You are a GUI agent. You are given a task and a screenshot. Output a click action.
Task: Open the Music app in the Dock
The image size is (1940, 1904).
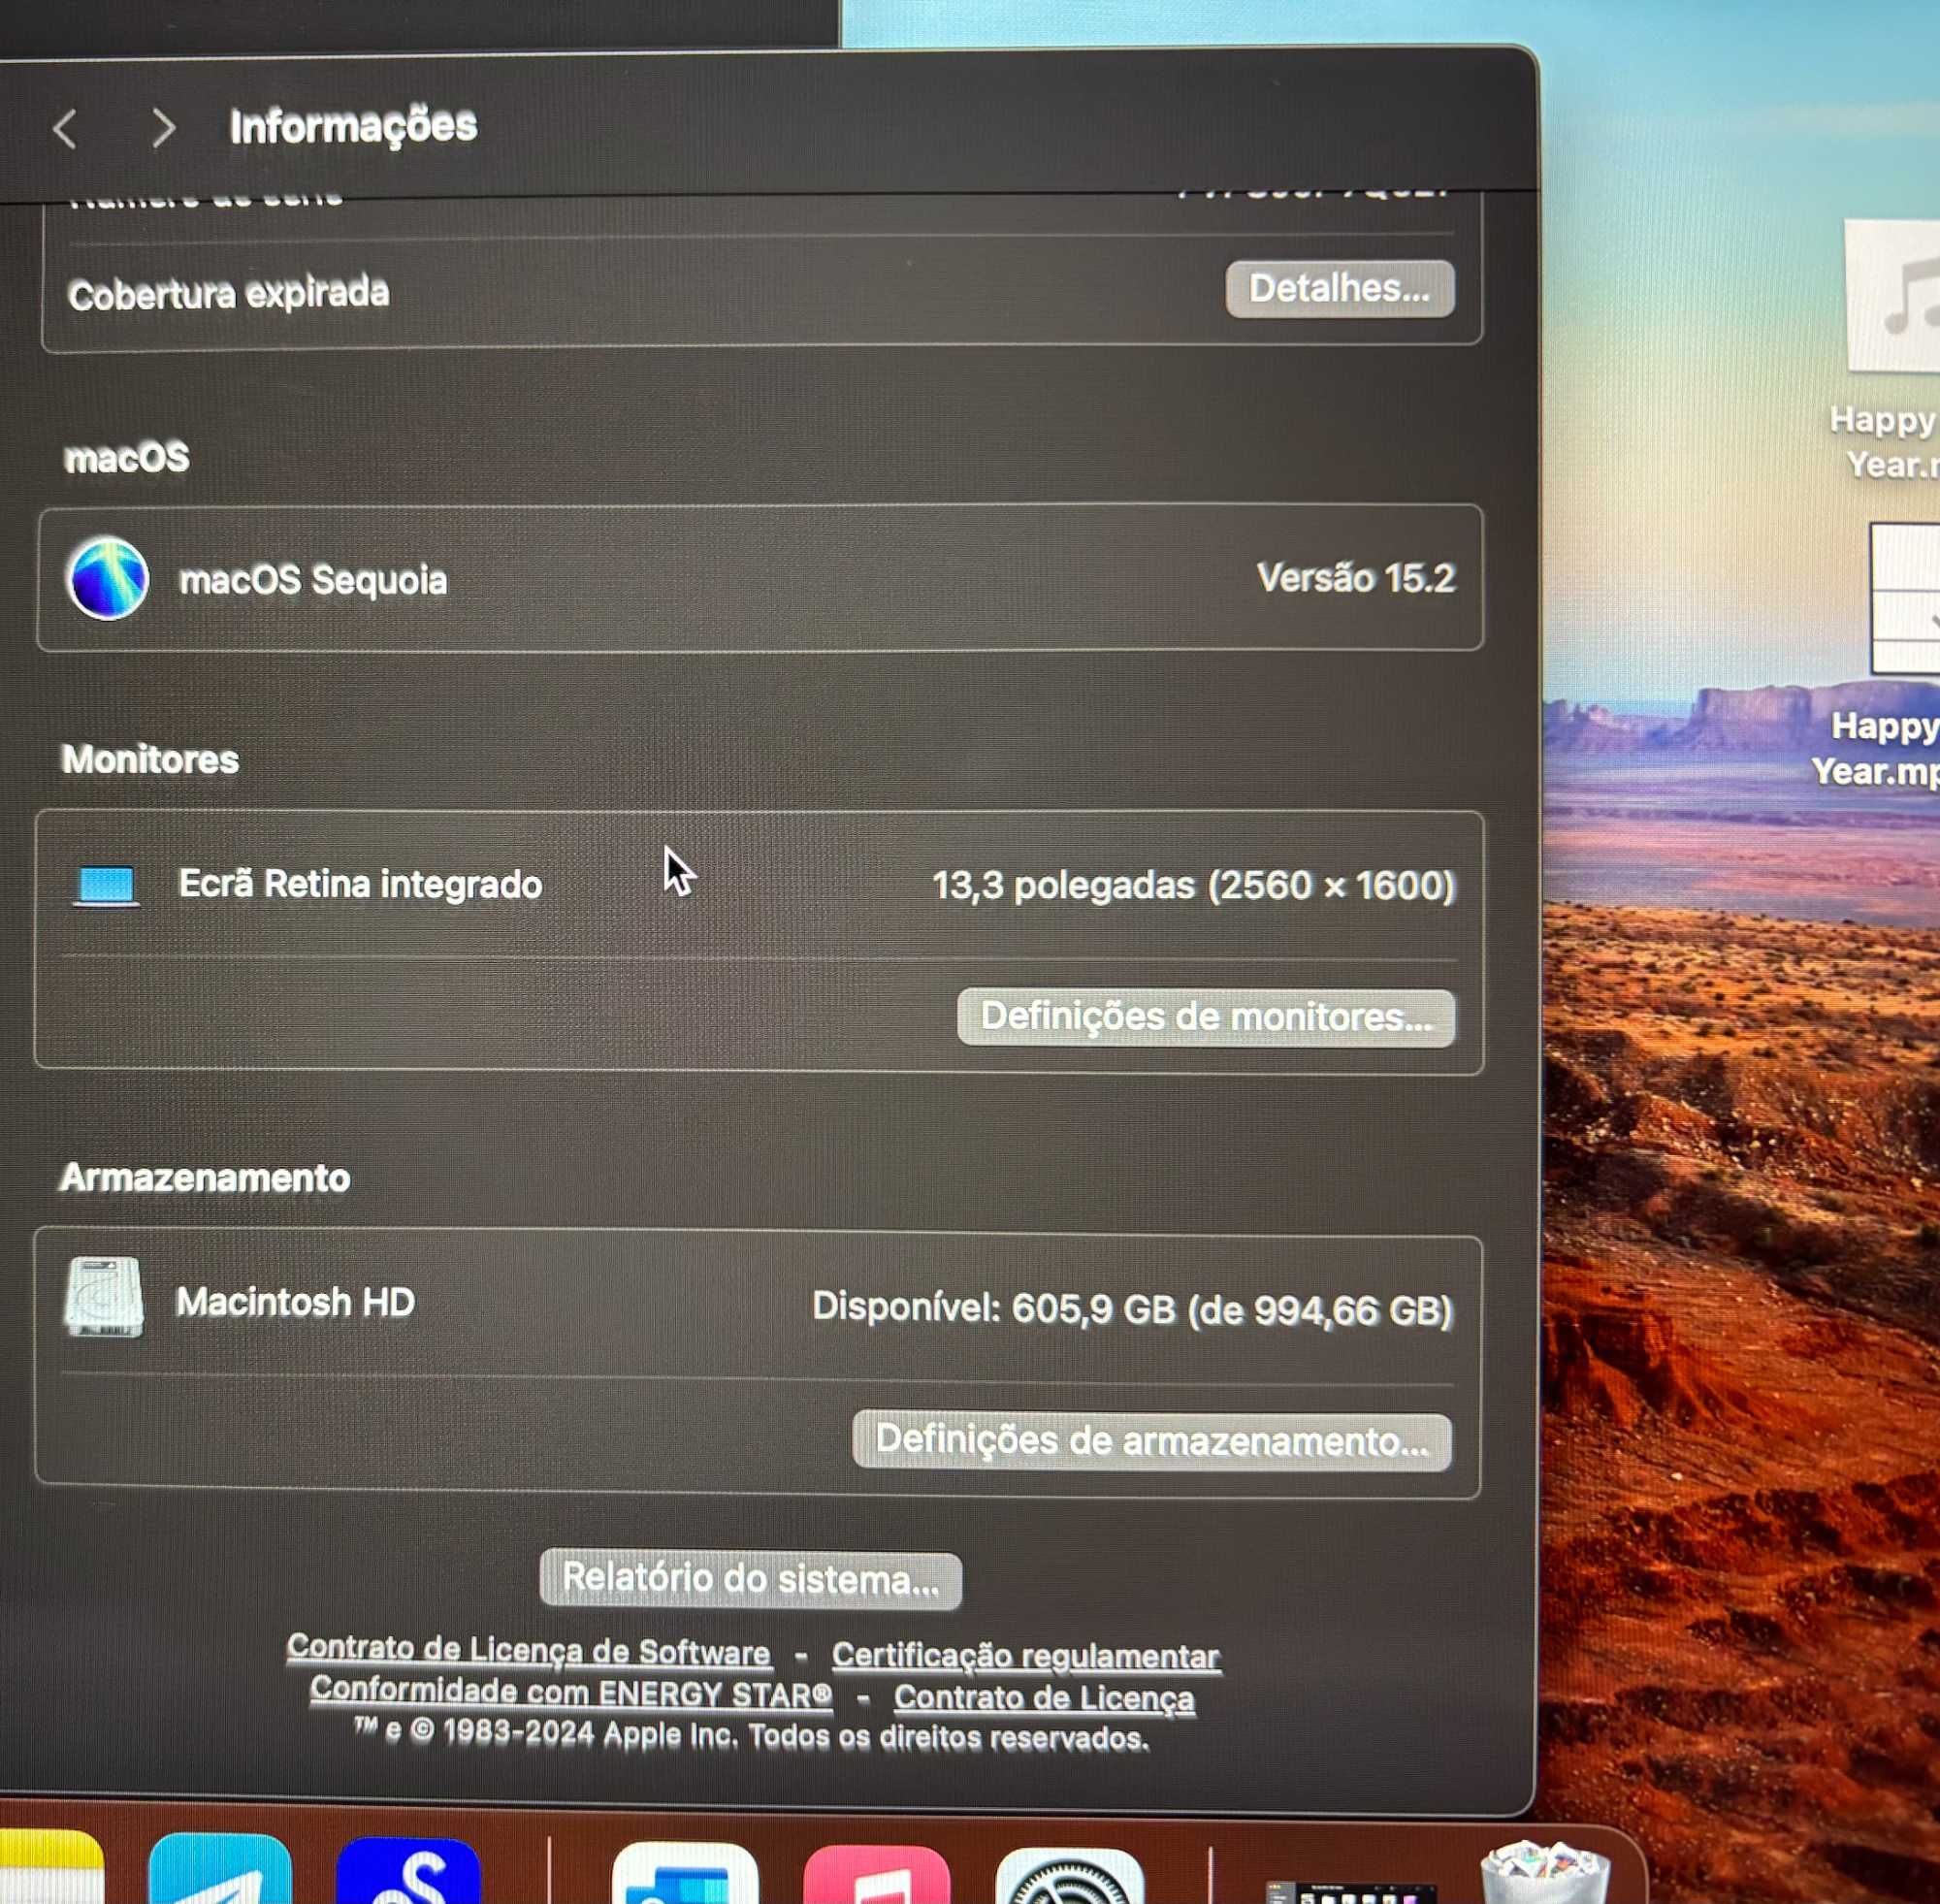click(x=876, y=1876)
